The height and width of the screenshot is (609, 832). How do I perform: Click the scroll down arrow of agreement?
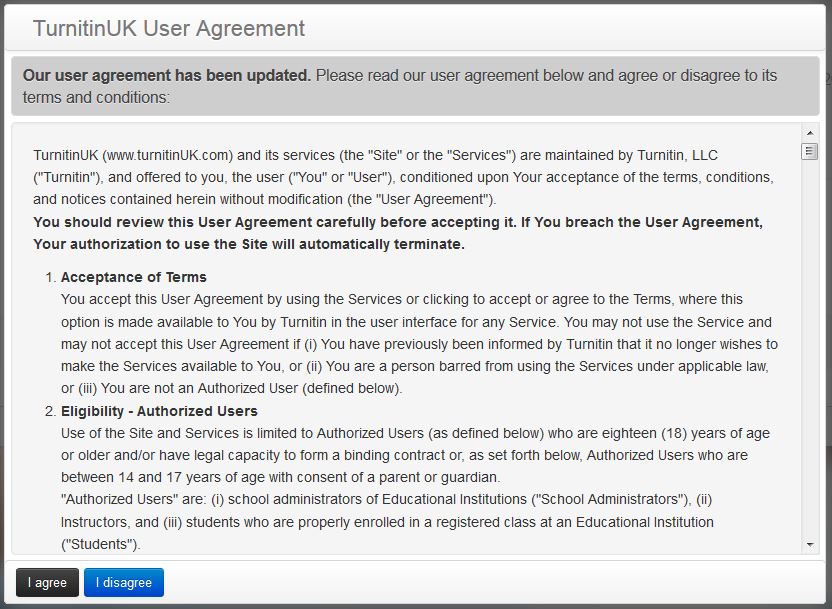810,545
